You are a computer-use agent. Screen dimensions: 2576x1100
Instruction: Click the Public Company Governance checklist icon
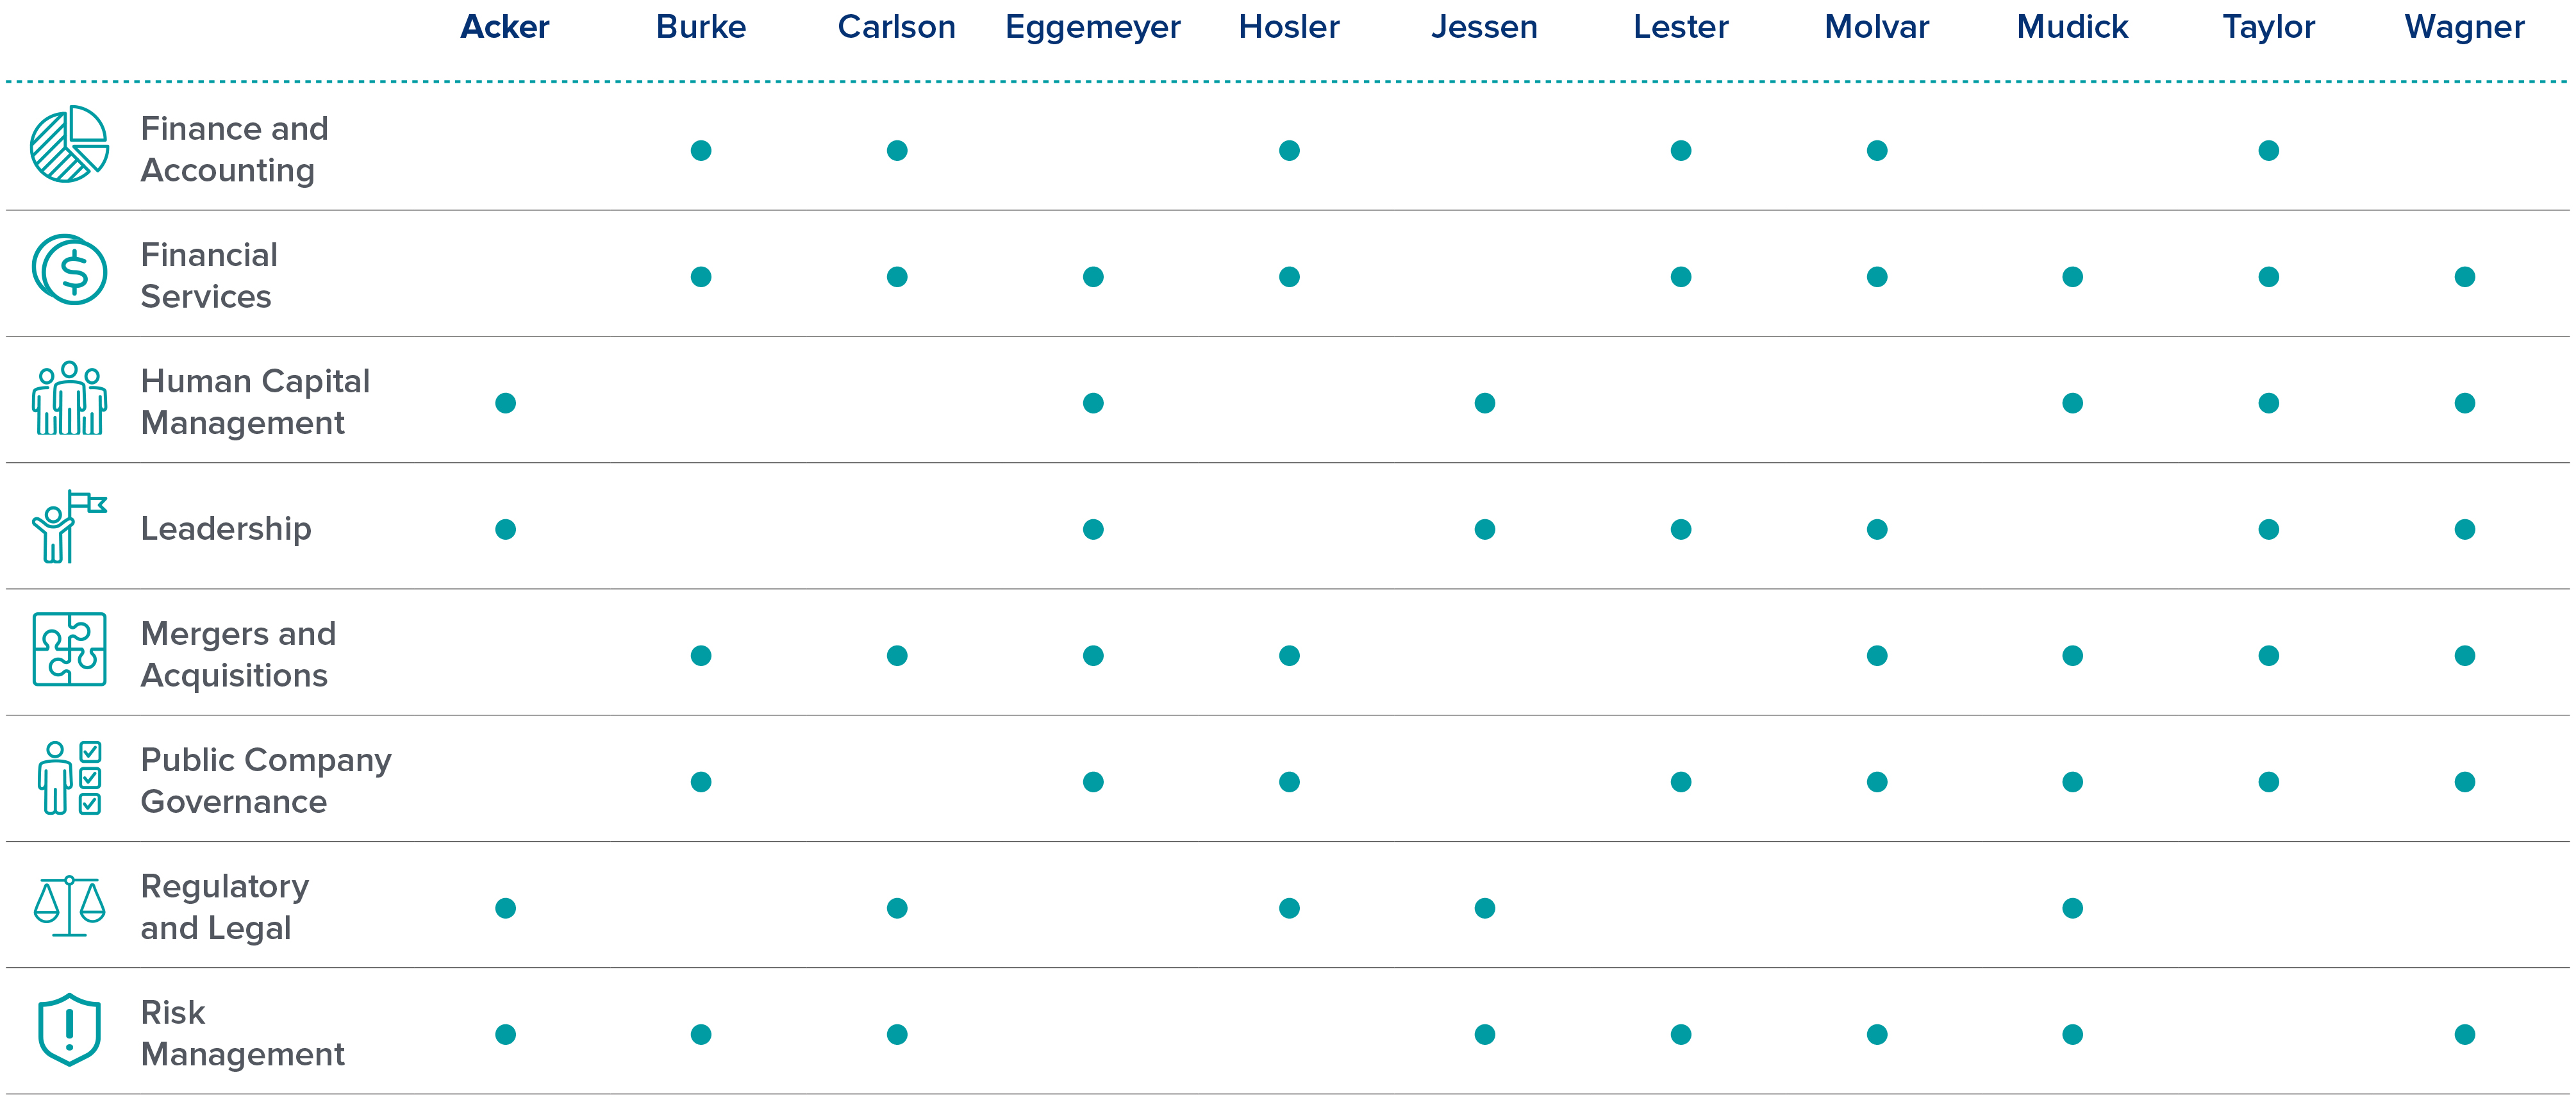[x=69, y=778]
